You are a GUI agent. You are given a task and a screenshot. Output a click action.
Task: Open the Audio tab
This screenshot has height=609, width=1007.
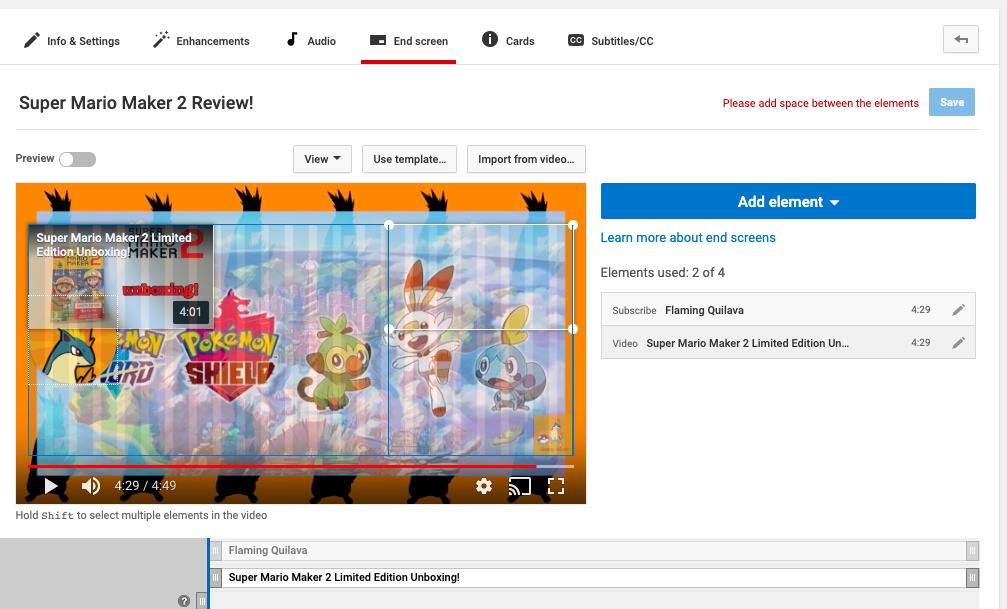(310, 40)
